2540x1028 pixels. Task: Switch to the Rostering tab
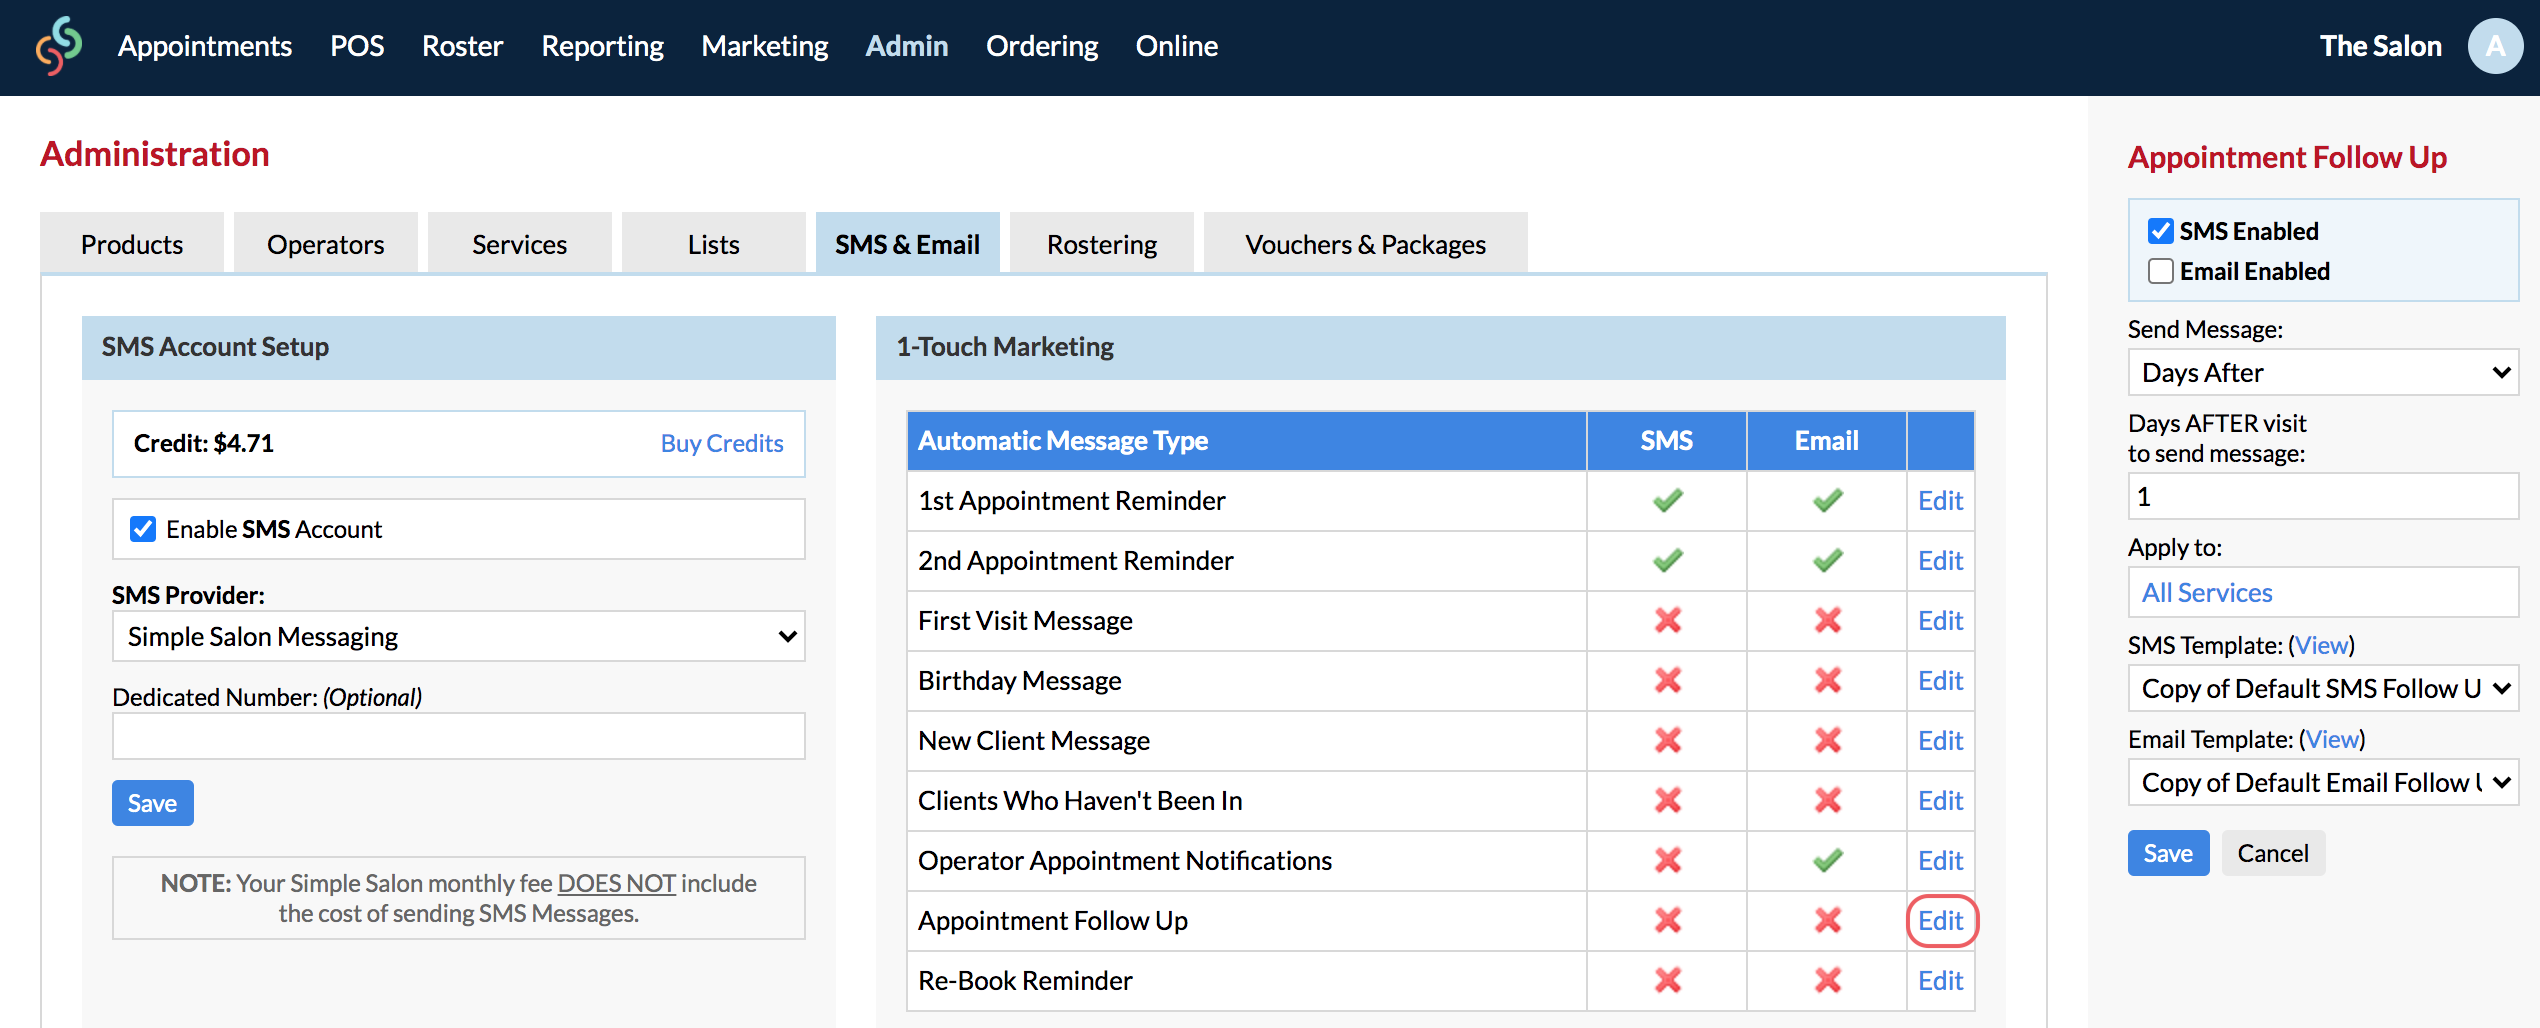pyautogui.click(x=1101, y=243)
